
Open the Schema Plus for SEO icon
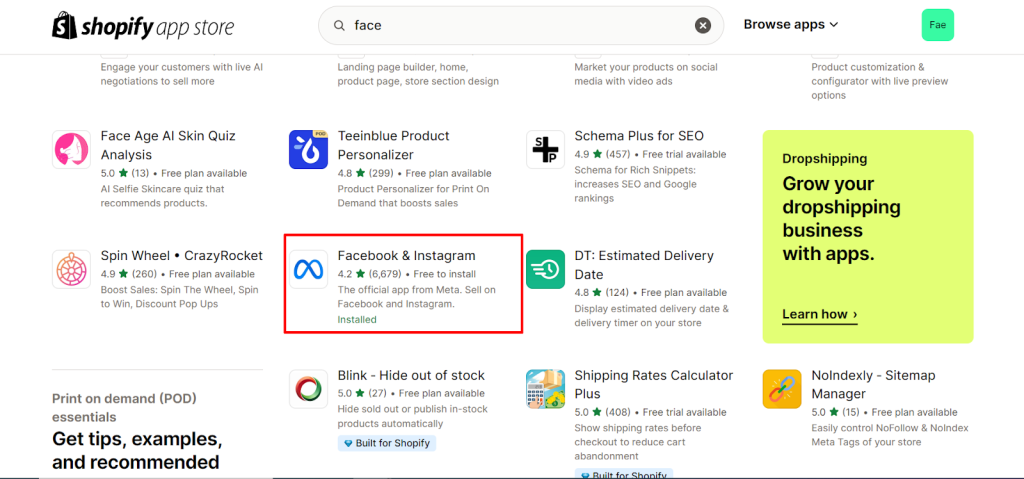(x=546, y=150)
